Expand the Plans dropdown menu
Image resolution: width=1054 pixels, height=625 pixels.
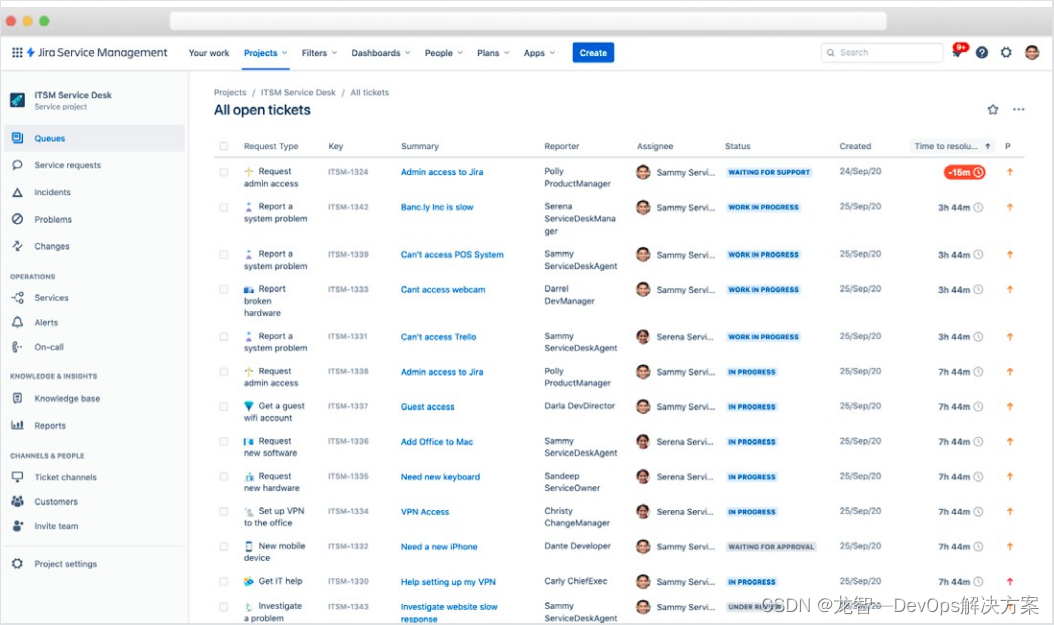493,53
